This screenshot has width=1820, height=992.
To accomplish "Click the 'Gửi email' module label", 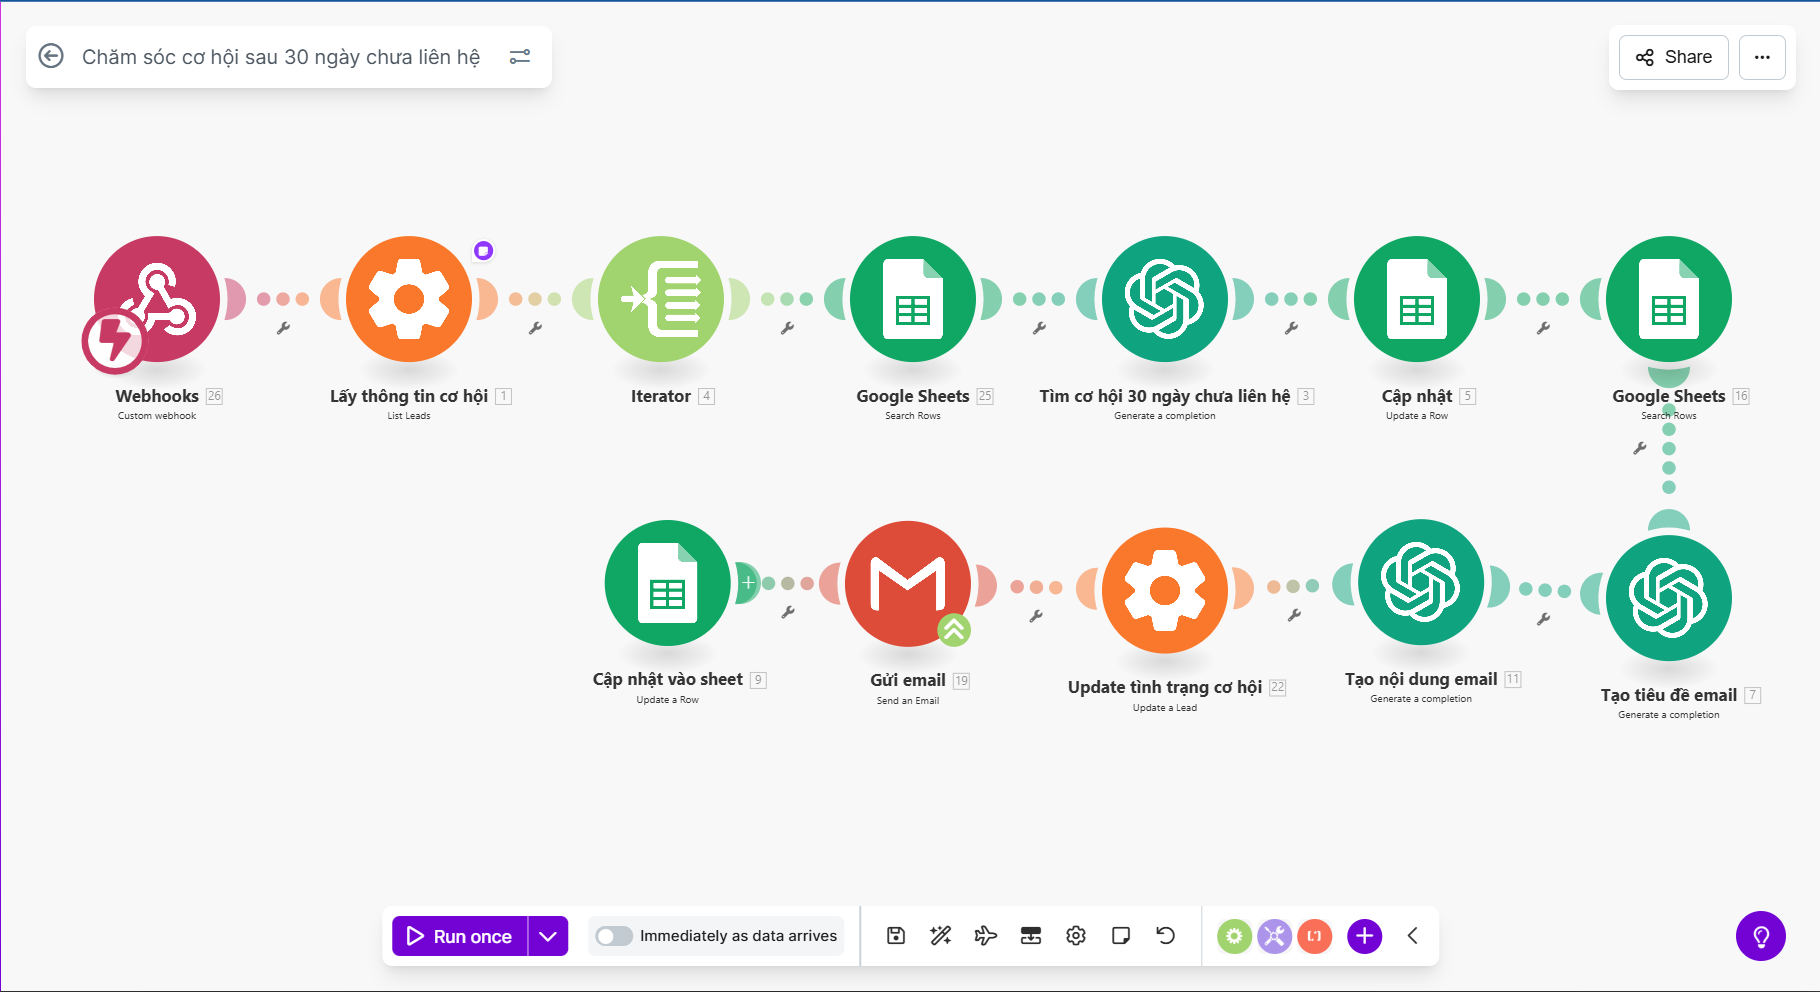I will (x=908, y=680).
